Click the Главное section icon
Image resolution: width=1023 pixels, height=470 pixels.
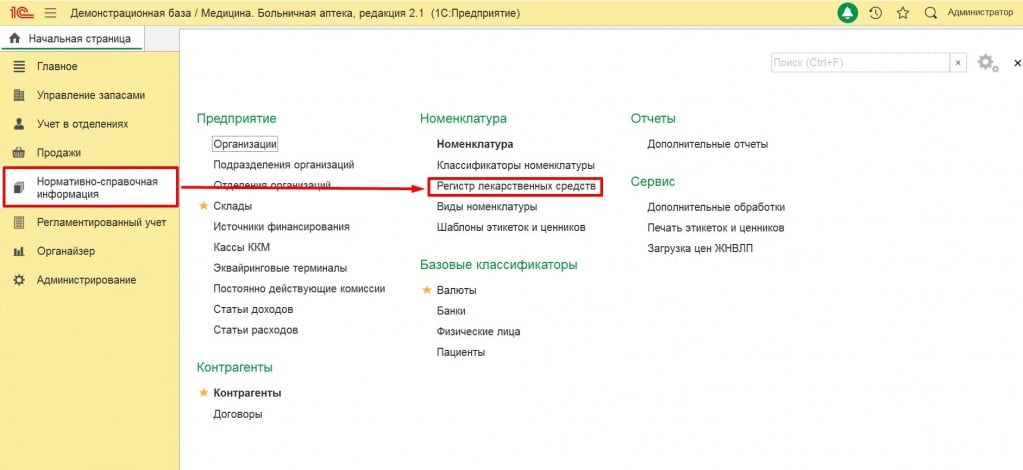19,67
